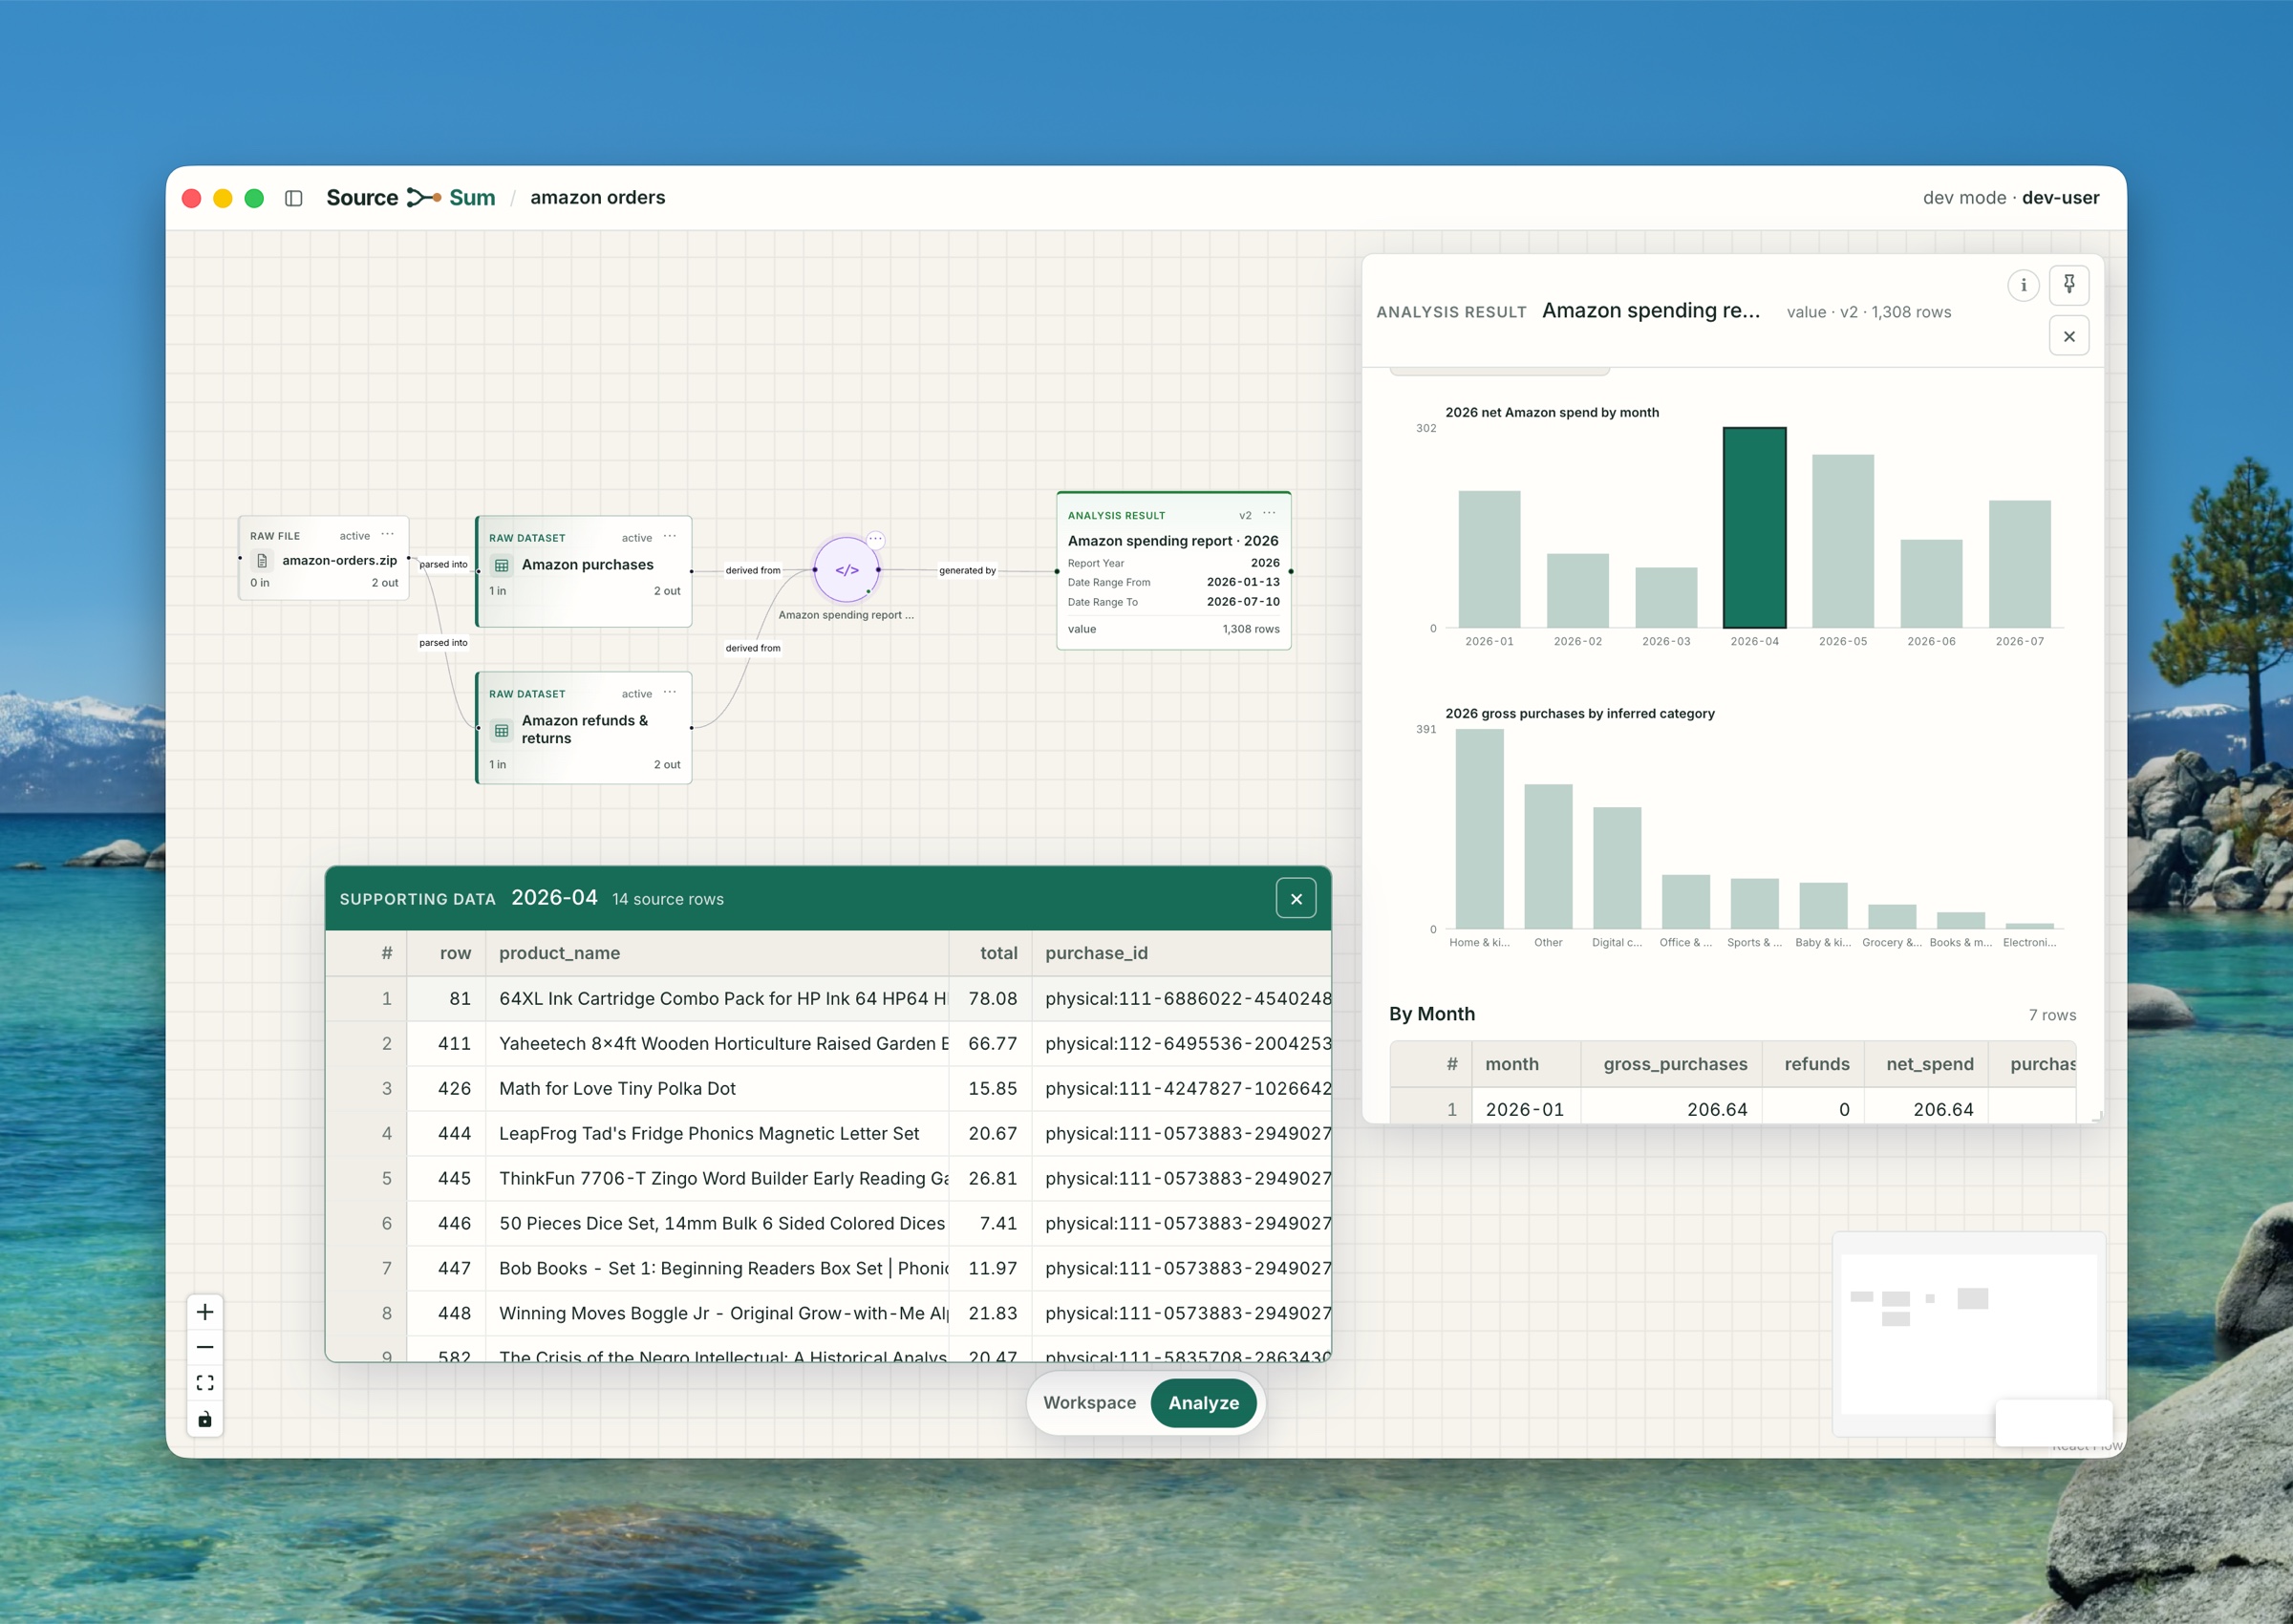Viewport: 2293px width, 1624px height.
Task: Select the 2026-06 bar in monthly chart
Action: [x=1931, y=584]
